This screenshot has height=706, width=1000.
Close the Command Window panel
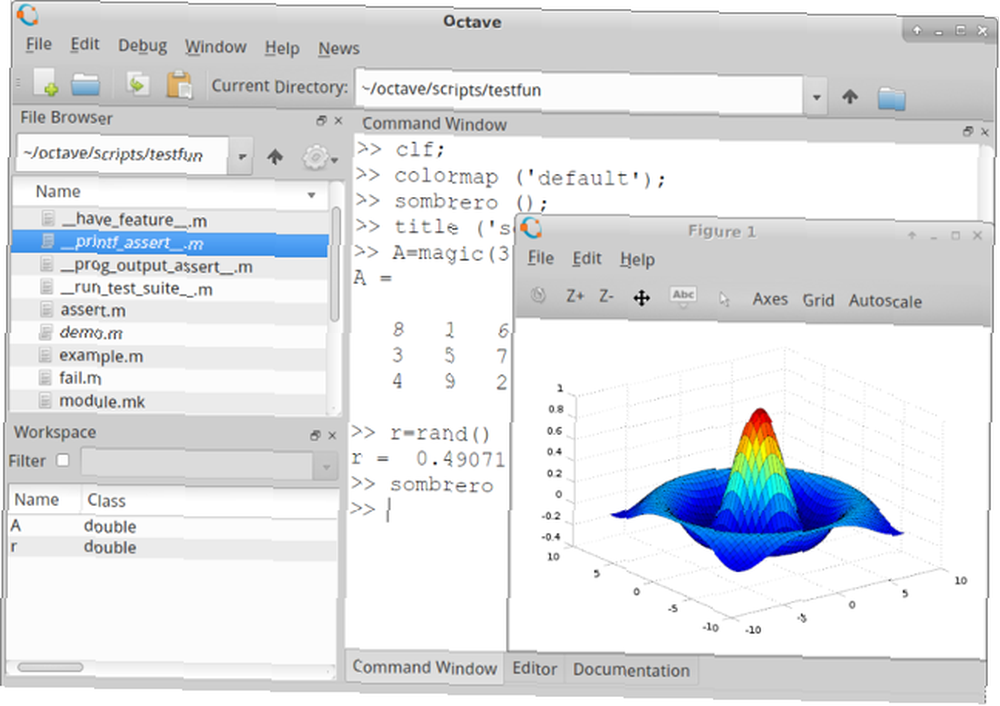click(x=985, y=132)
